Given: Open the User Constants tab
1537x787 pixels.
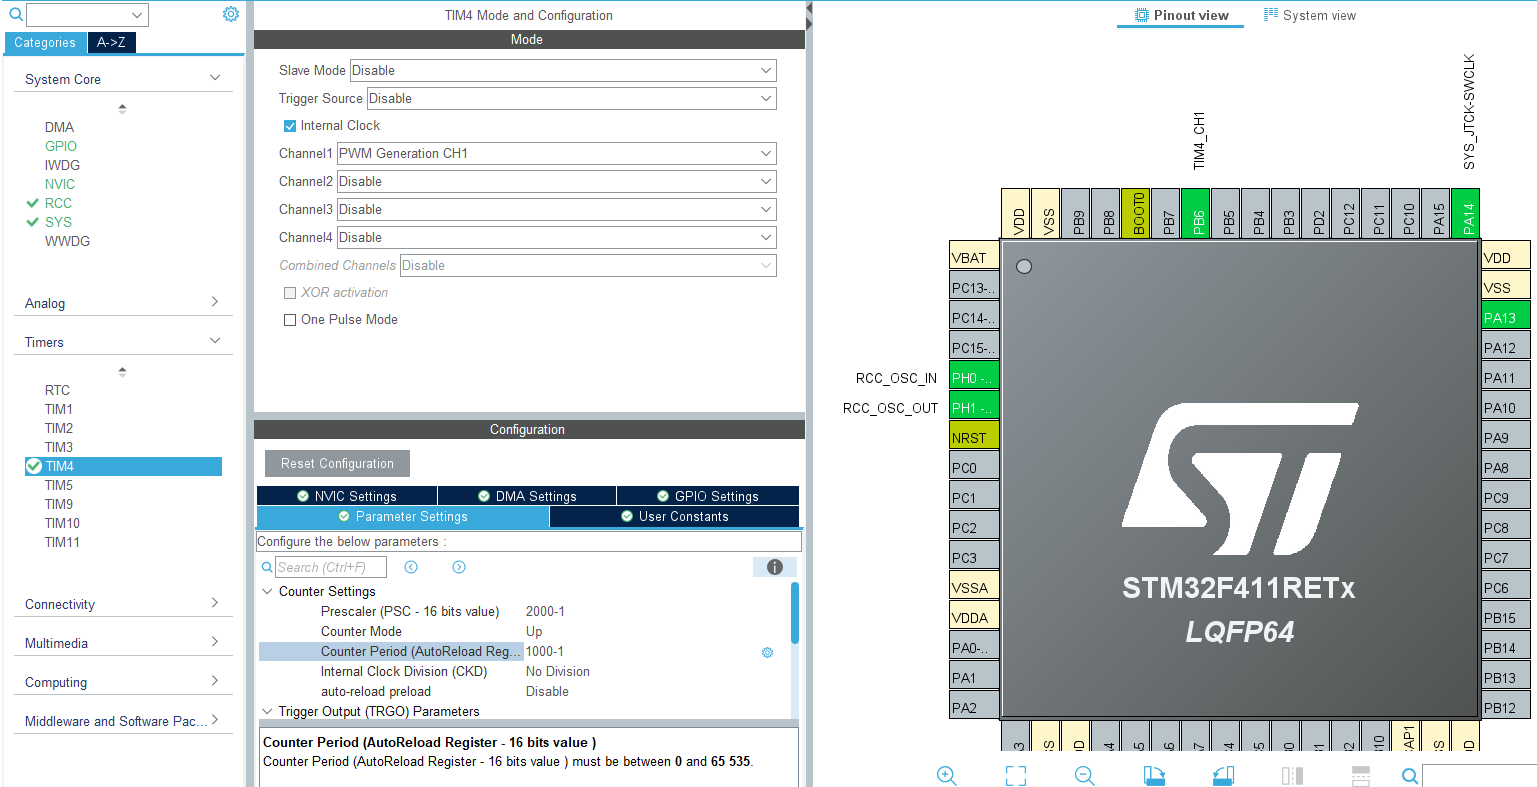Looking at the screenshot, I should click(675, 517).
